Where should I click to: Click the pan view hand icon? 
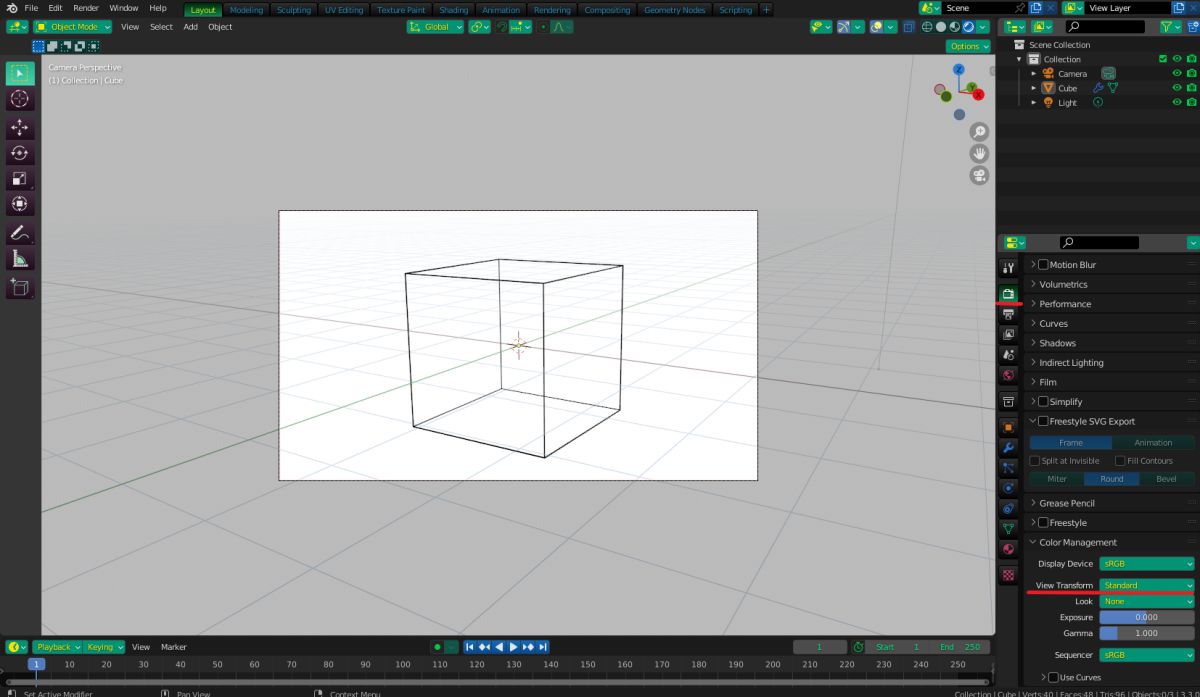tap(979, 153)
